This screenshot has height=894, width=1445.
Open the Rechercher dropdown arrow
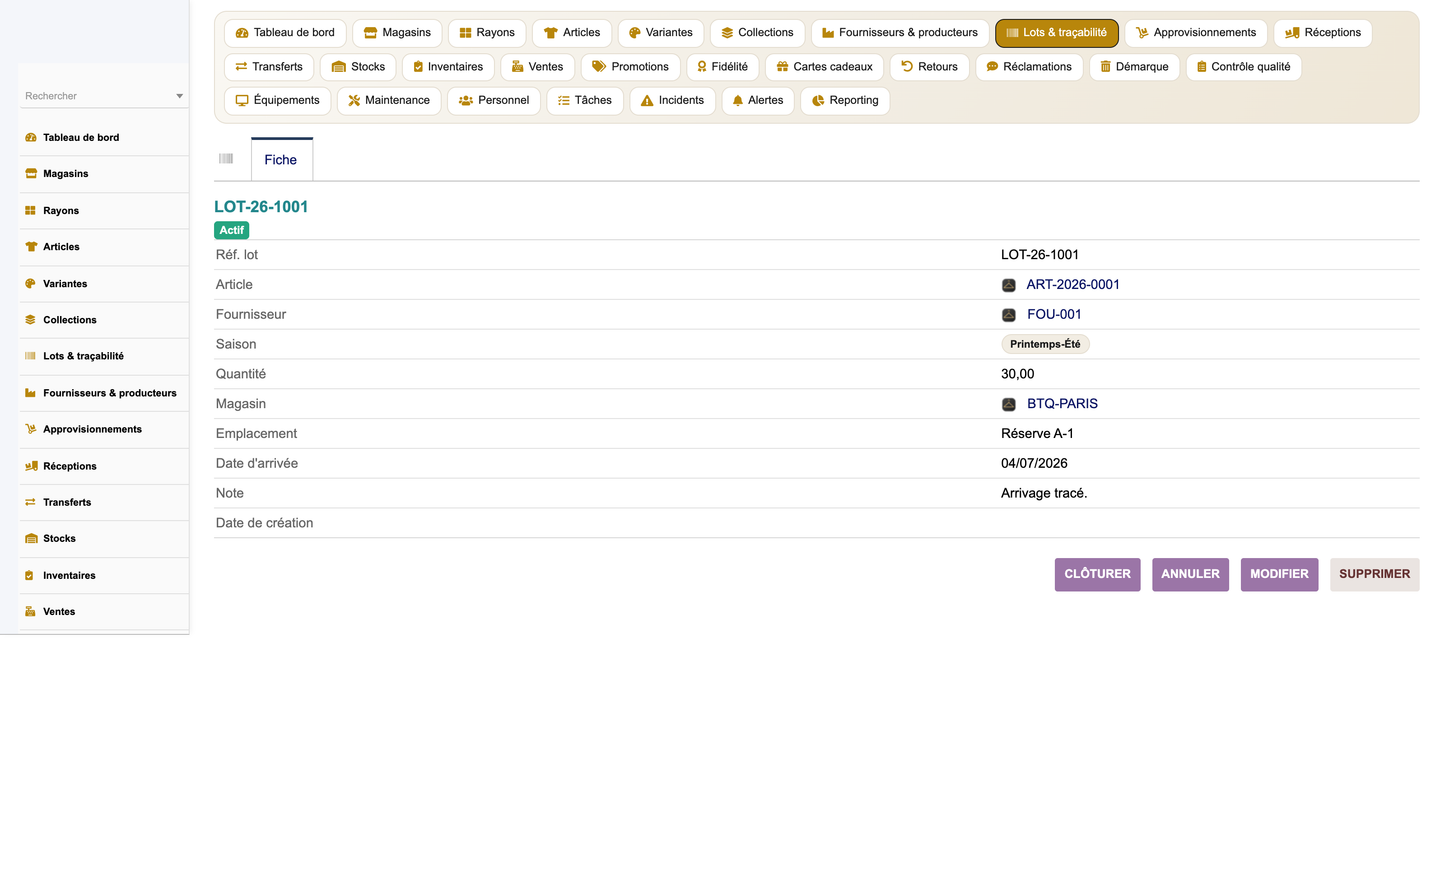[x=180, y=96]
